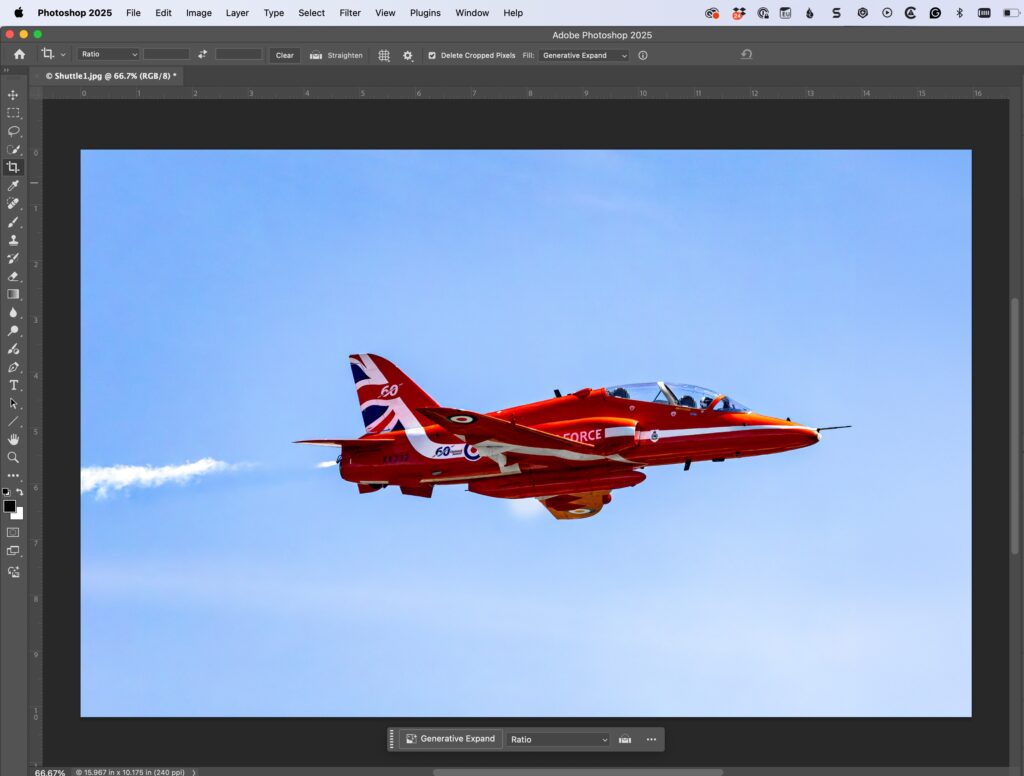This screenshot has height=776, width=1024.
Task: Click the Home icon in options bar
Action: [20, 55]
